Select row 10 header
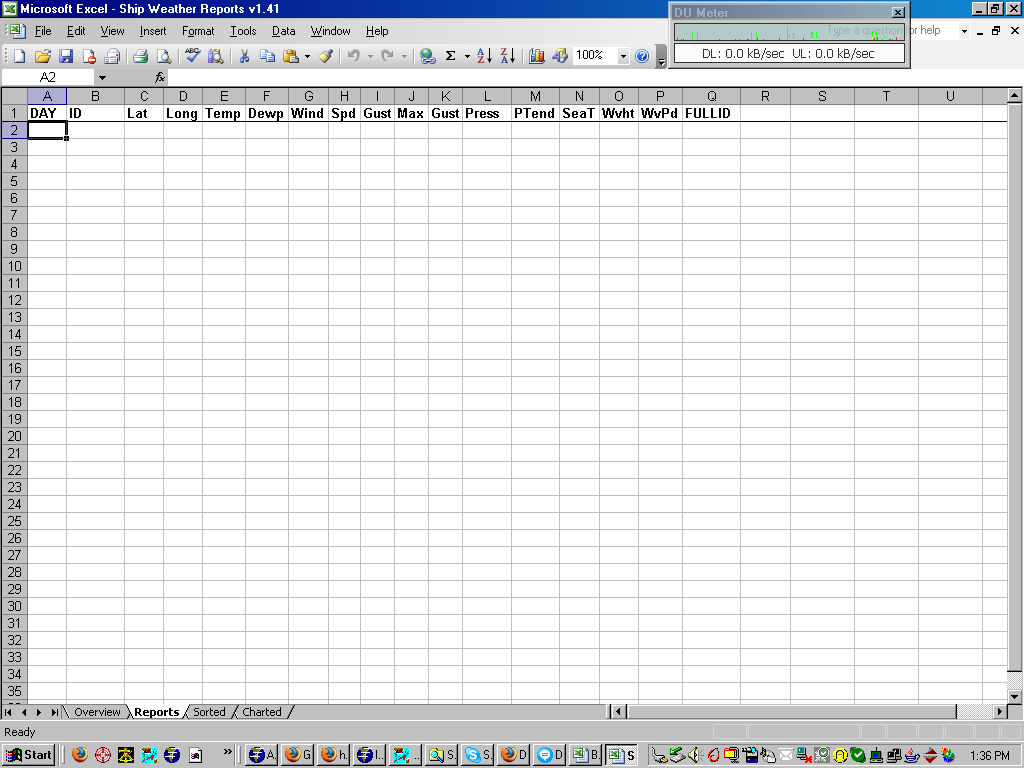 (x=14, y=266)
